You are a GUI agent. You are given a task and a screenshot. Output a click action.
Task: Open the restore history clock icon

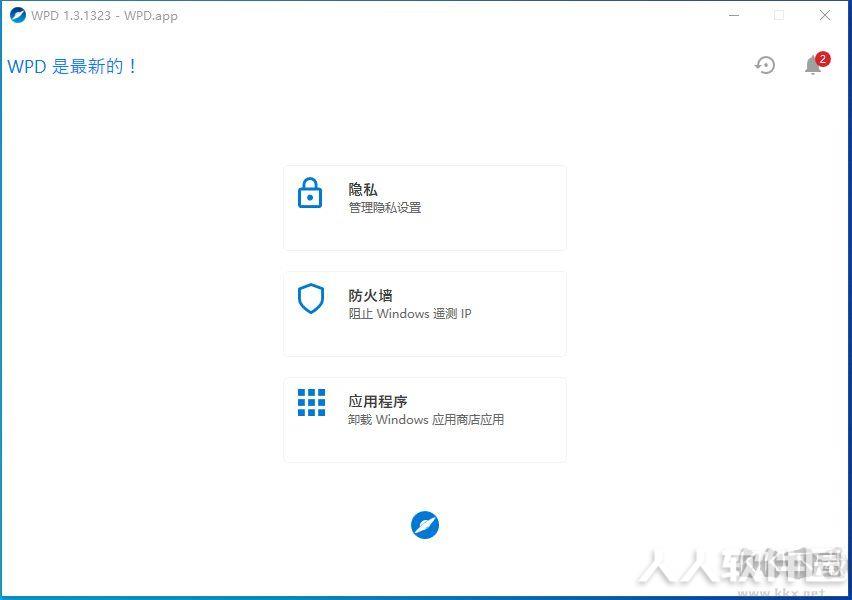coord(765,65)
